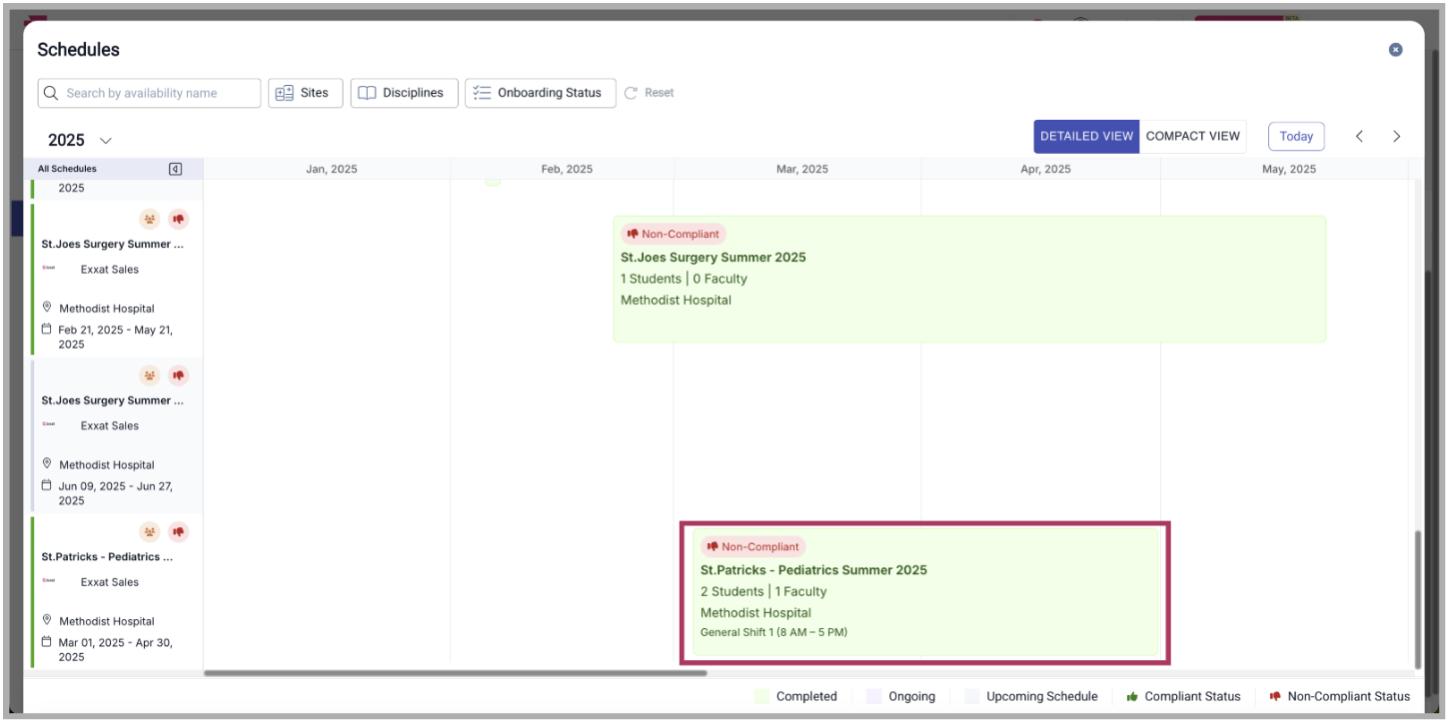Close the Schedules dialog
The image size is (1451, 724).
[1395, 50]
